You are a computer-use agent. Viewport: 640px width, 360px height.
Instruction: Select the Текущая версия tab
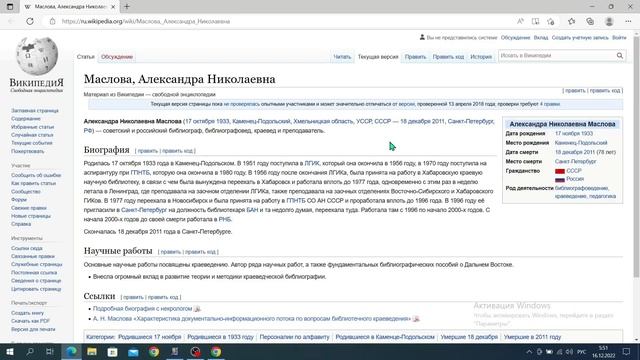(x=378, y=57)
